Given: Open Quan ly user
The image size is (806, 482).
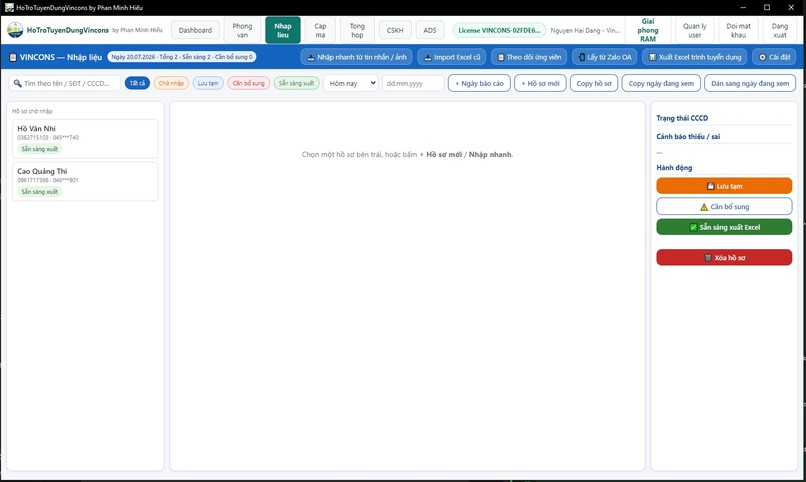Looking at the screenshot, I should (694, 30).
